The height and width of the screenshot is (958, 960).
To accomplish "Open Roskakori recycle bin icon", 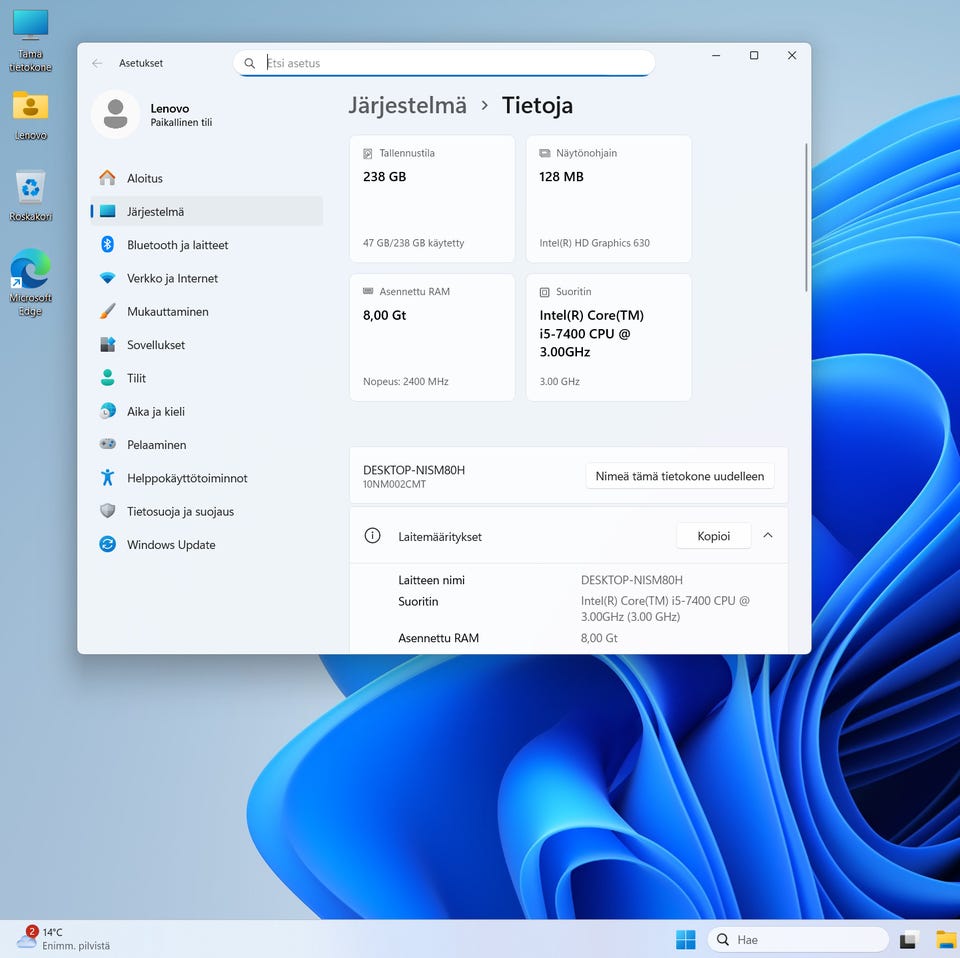I will pyautogui.click(x=31, y=196).
